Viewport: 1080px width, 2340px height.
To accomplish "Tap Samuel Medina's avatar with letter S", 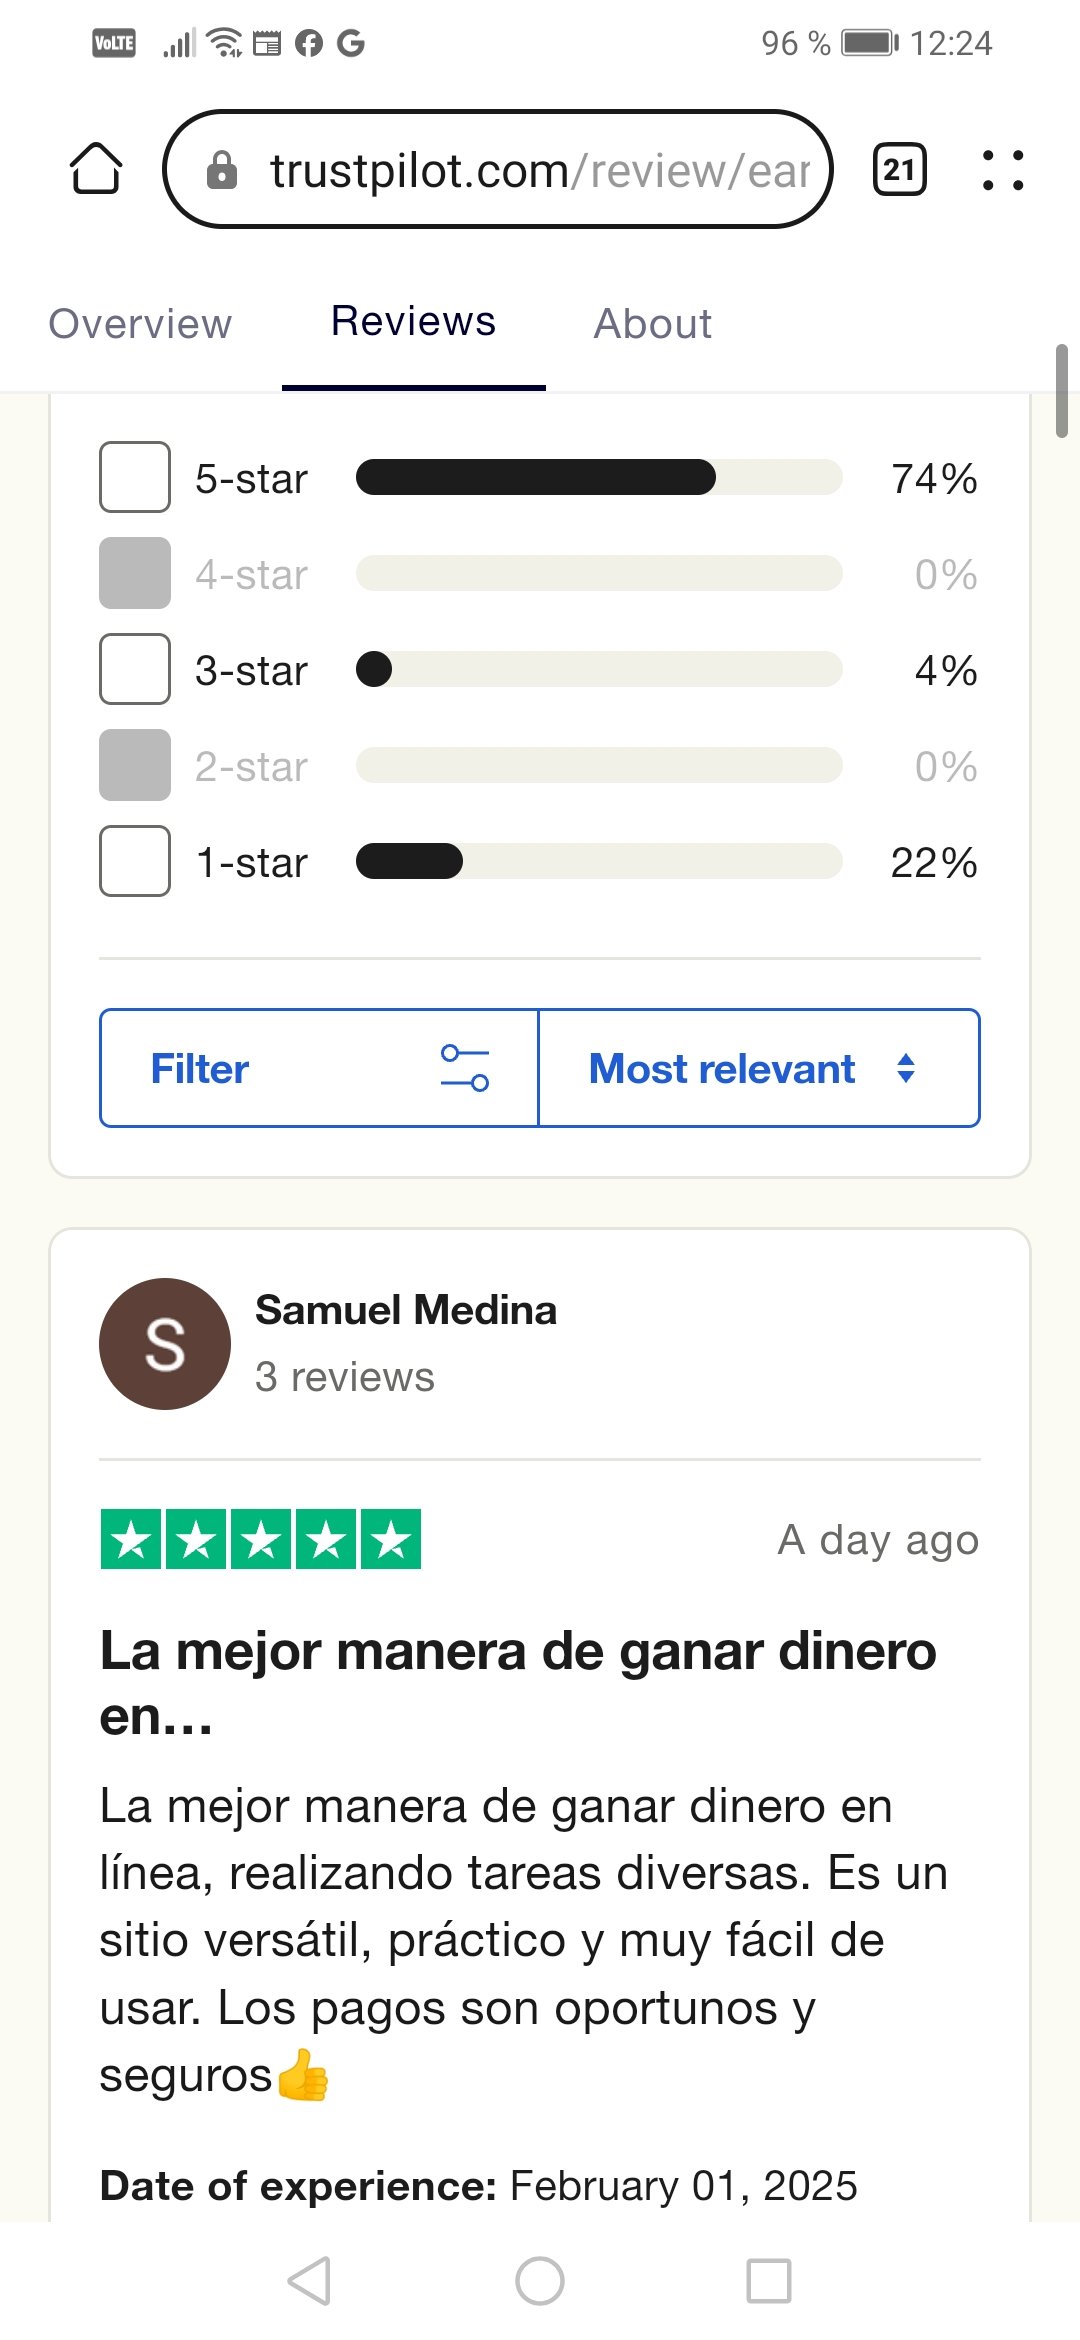I will (165, 1344).
